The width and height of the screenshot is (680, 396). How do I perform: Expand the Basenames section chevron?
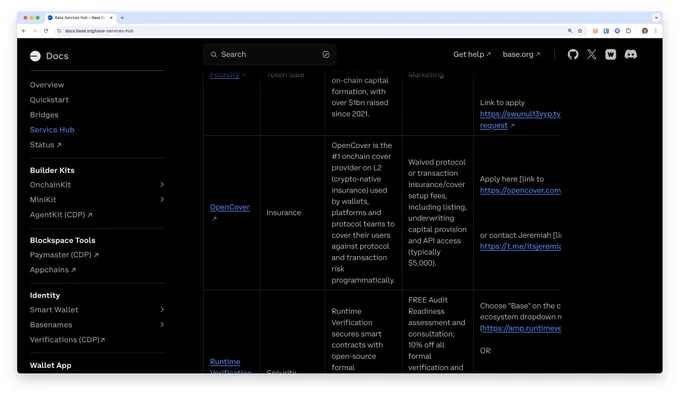(x=162, y=324)
